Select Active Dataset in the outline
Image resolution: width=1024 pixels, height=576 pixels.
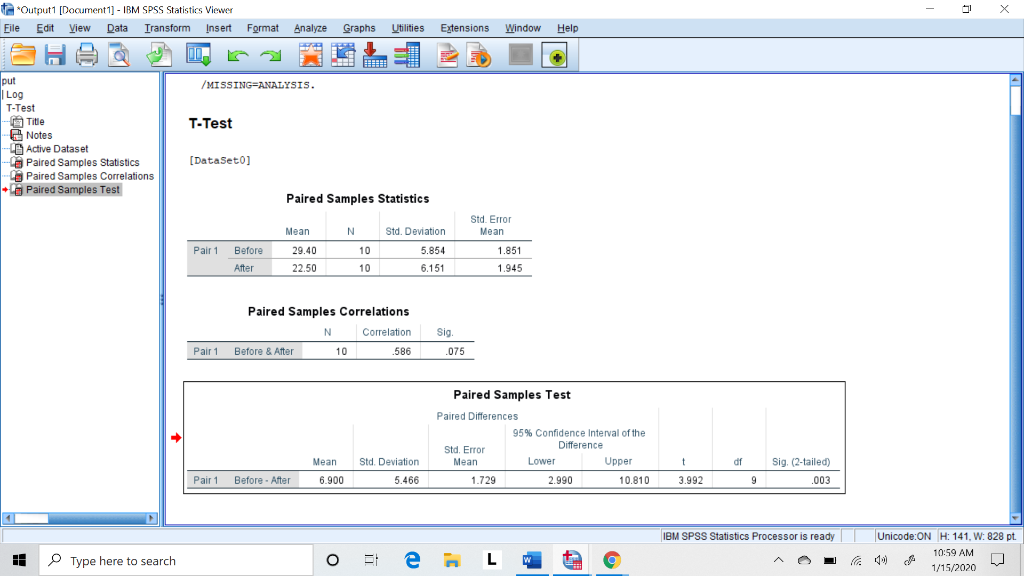click(55, 148)
